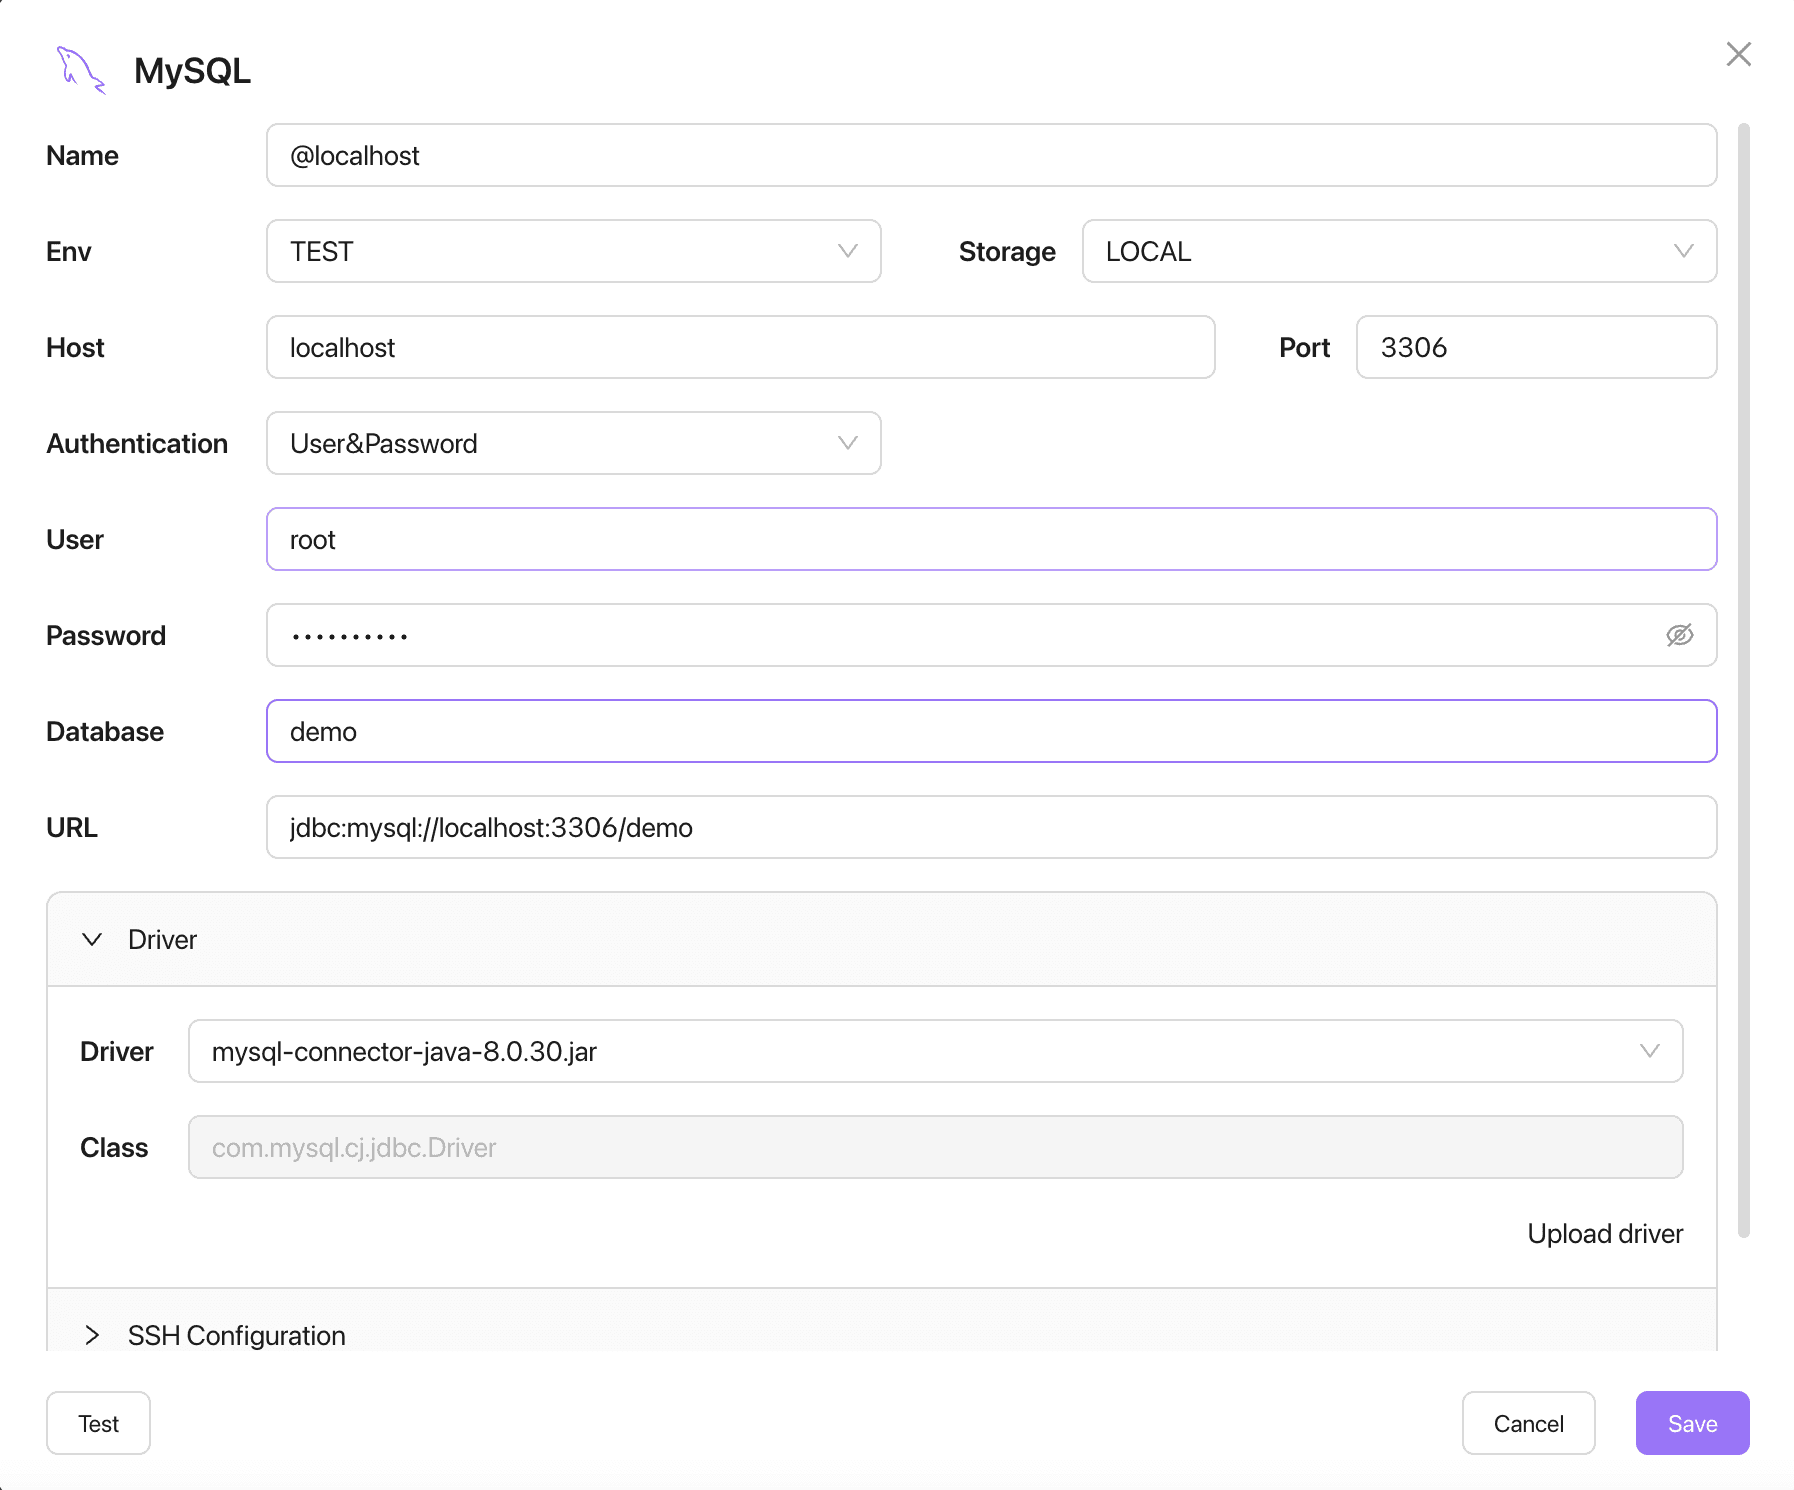Viewport: 1794px width, 1490px height.
Task: Focus the Name input field
Action: (x=991, y=155)
